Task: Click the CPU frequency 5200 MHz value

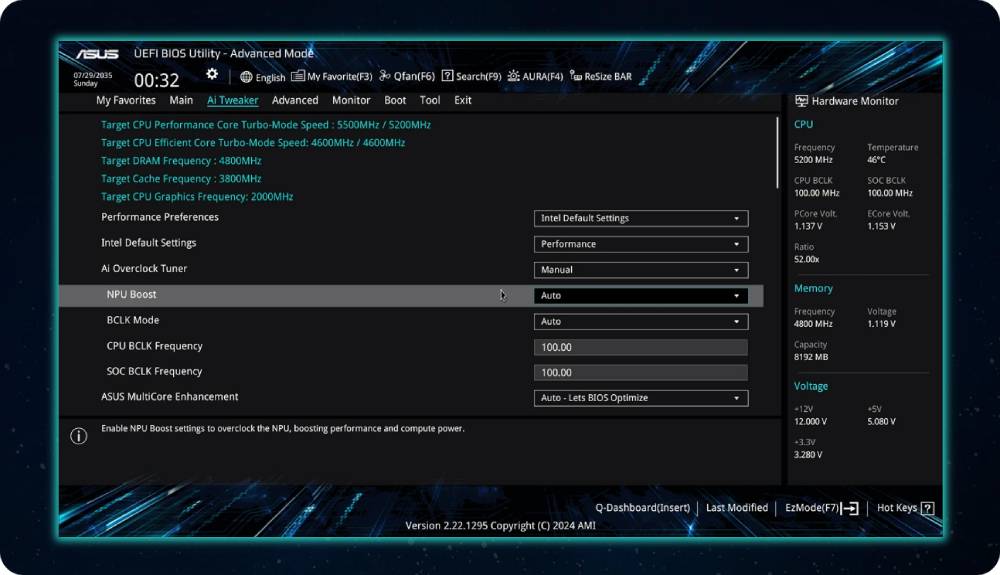Action: pyautogui.click(x=813, y=160)
